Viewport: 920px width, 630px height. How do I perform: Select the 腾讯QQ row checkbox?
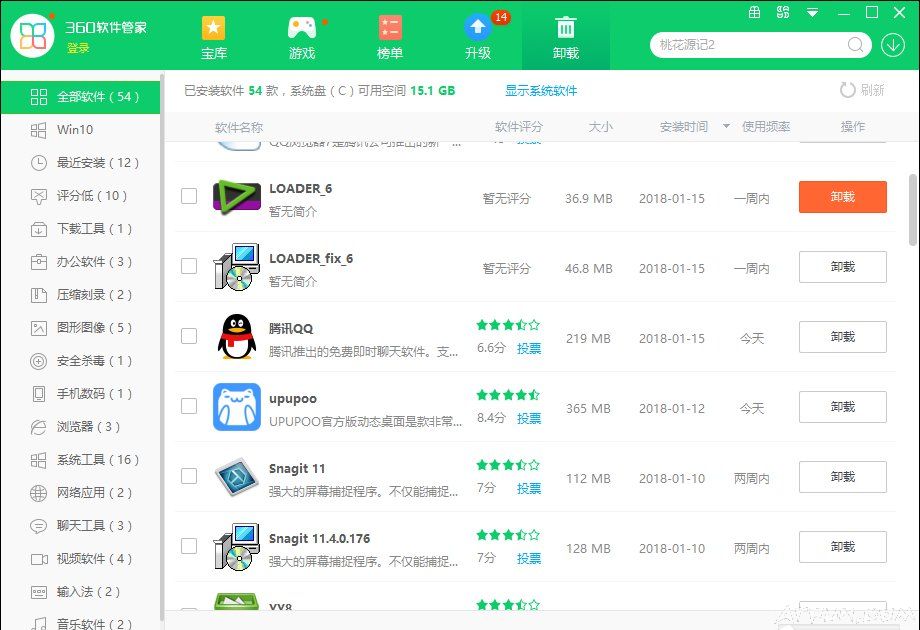click(188, 337)
